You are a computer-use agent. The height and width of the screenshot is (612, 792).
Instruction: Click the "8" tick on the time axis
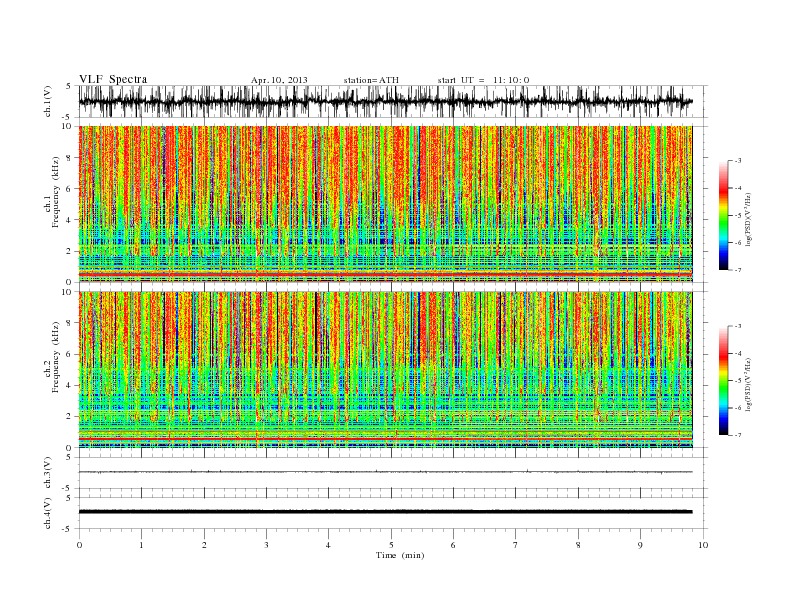click(x=578, y=545)
